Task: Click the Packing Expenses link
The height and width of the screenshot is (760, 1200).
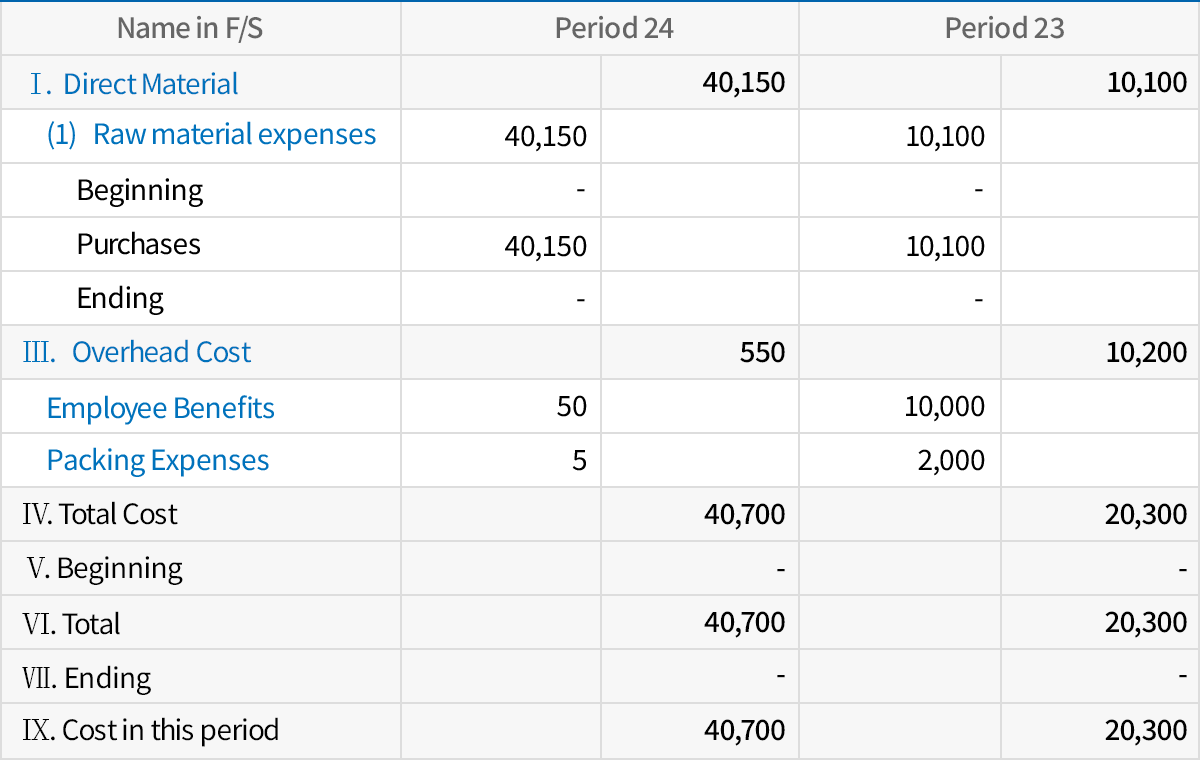Action: 158,460
